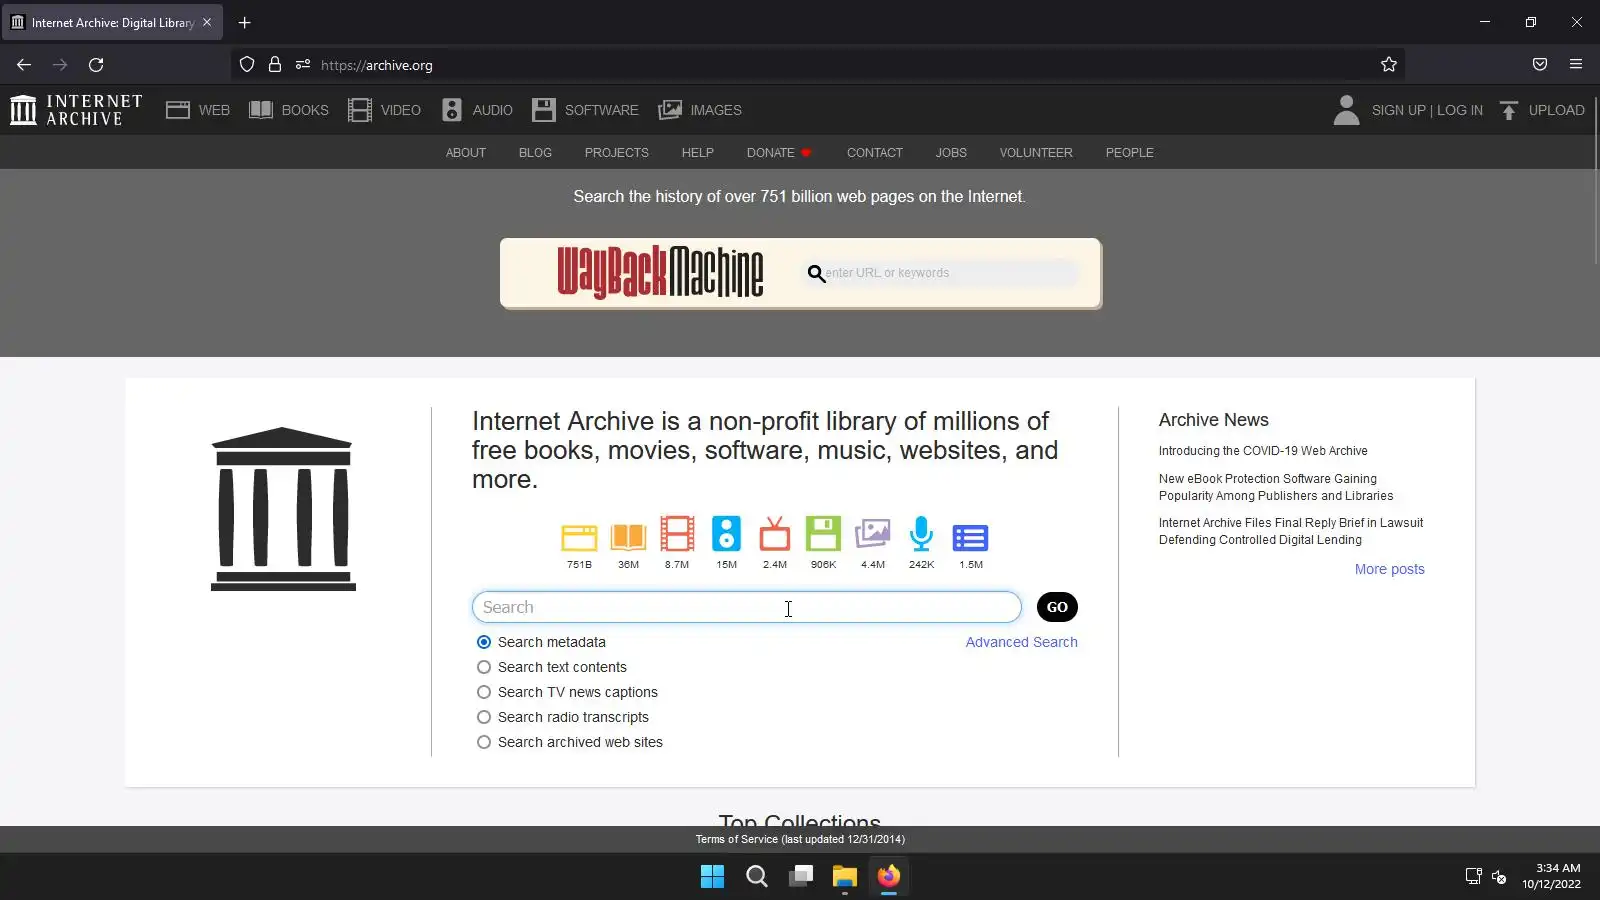Click the browser address bar URL
1600x900 pixels.
[x=377, y=65]
